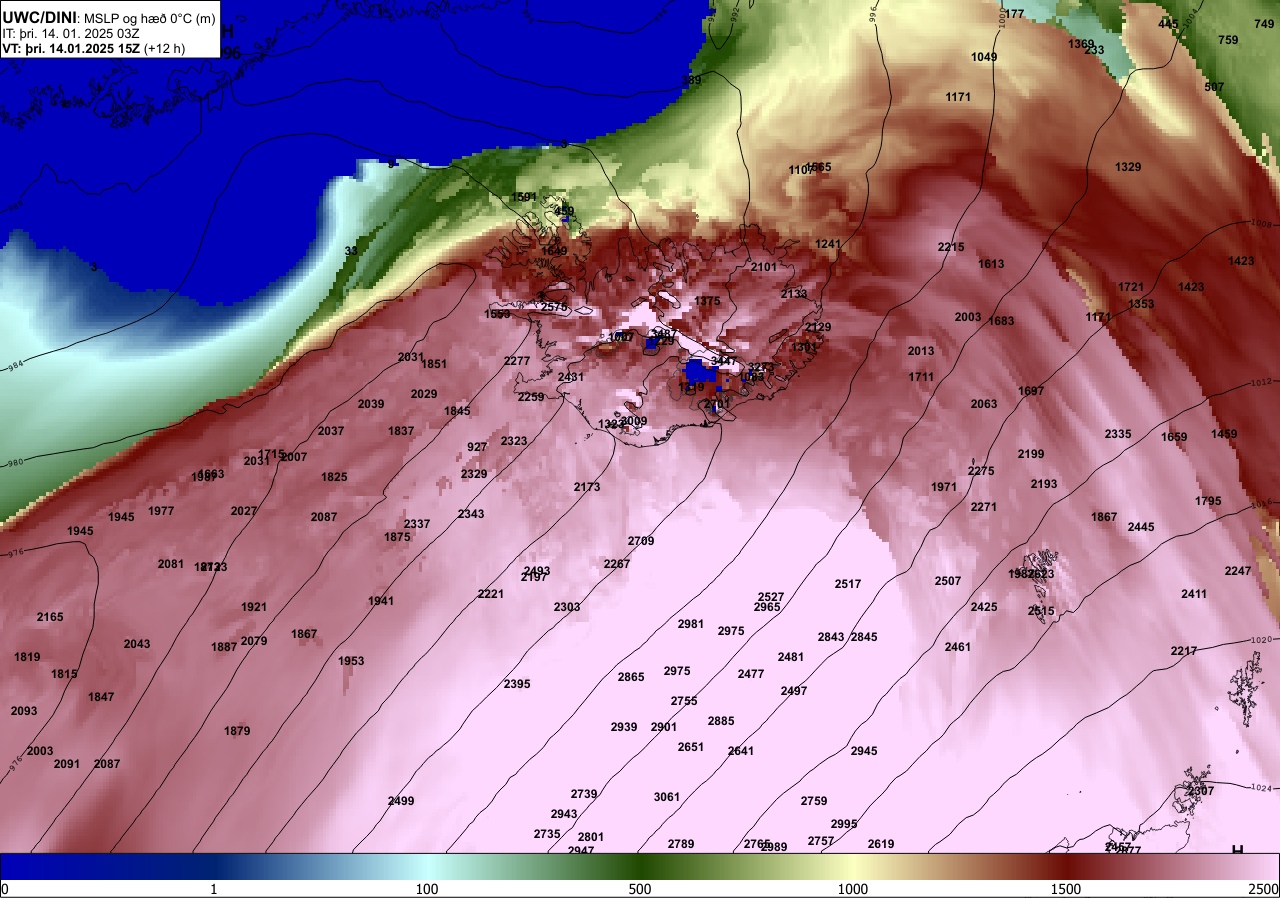This screenshot has height=898, width=1280.
Task: Click the height value 1613
Action: pos(991,264)
